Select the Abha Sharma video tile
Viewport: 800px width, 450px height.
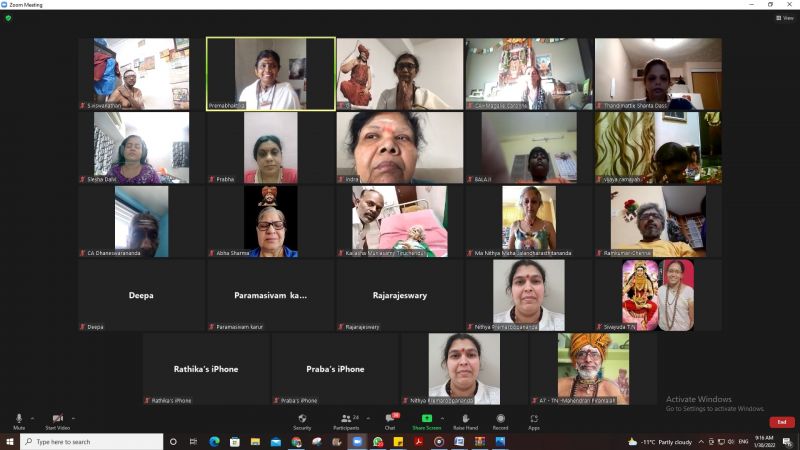[x=270, y=221]
